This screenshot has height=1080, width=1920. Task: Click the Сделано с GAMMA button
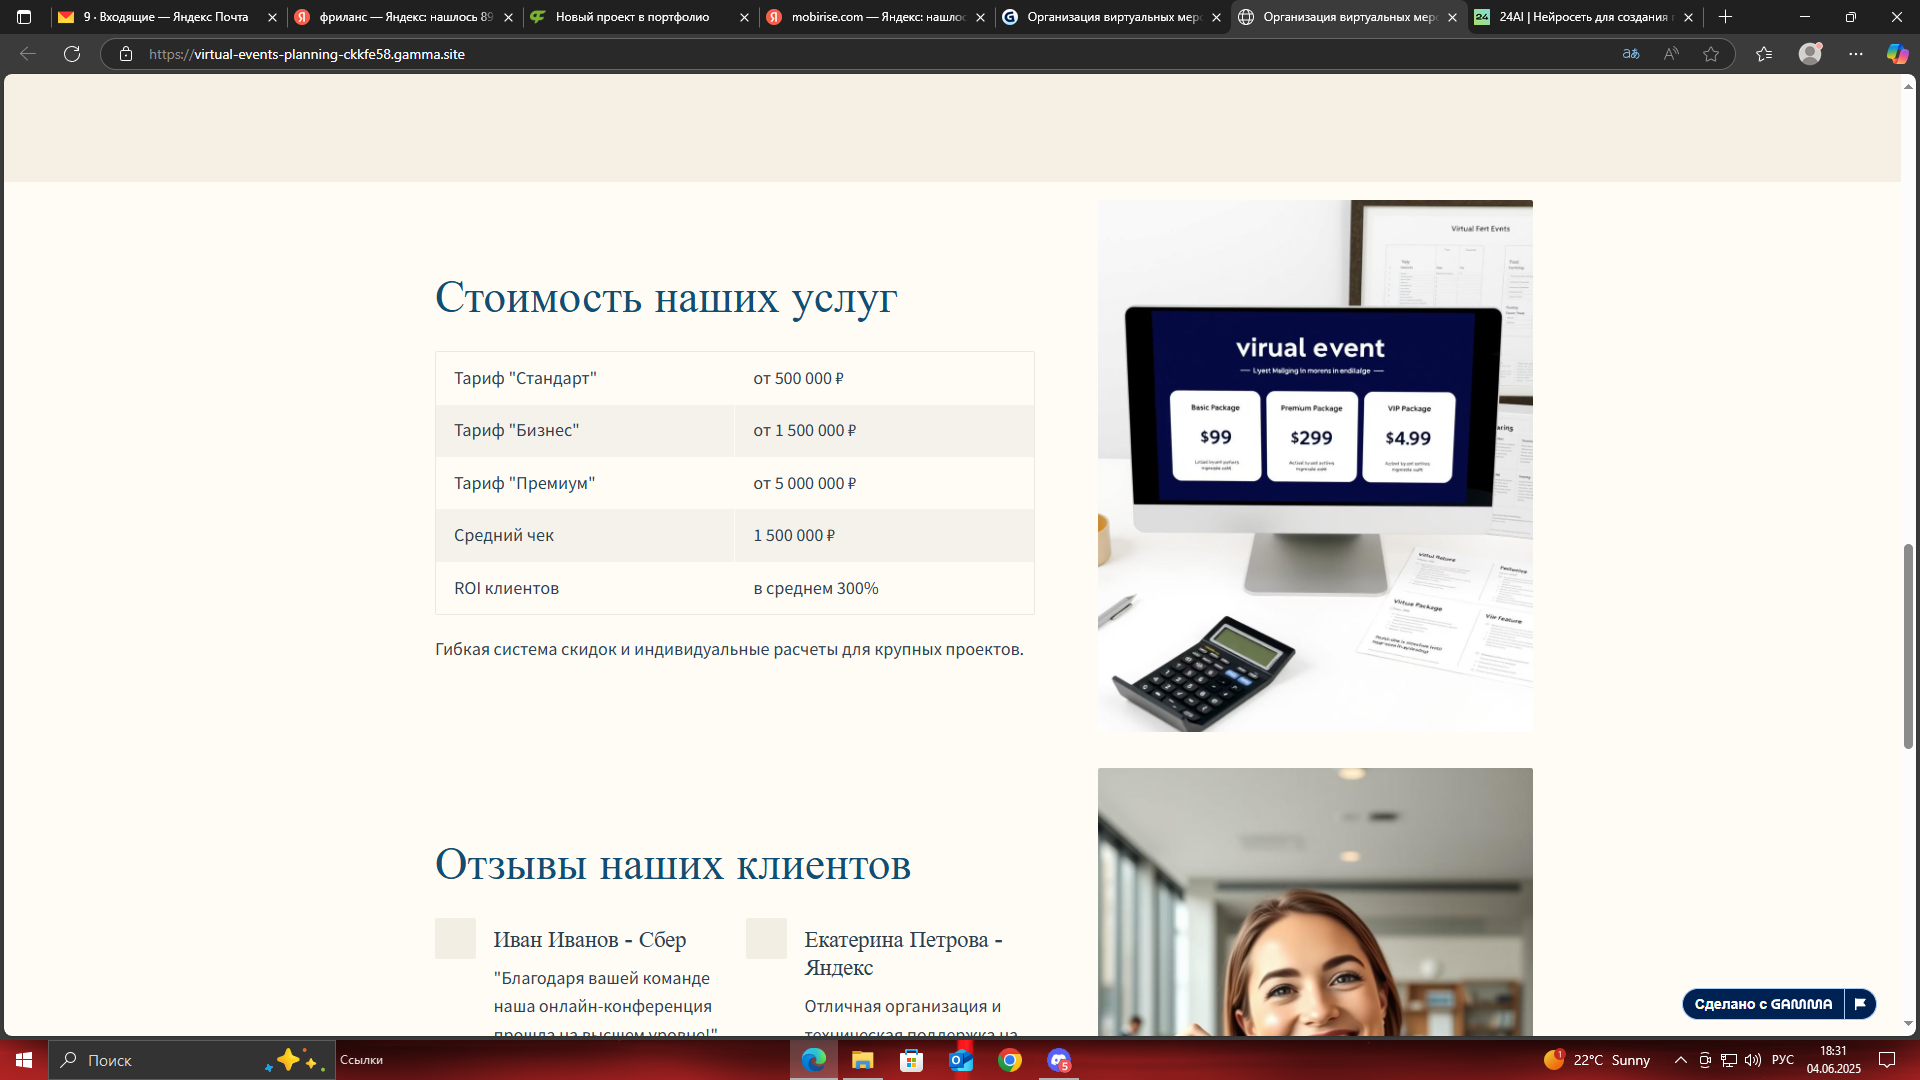(x=1766, y=1004)
